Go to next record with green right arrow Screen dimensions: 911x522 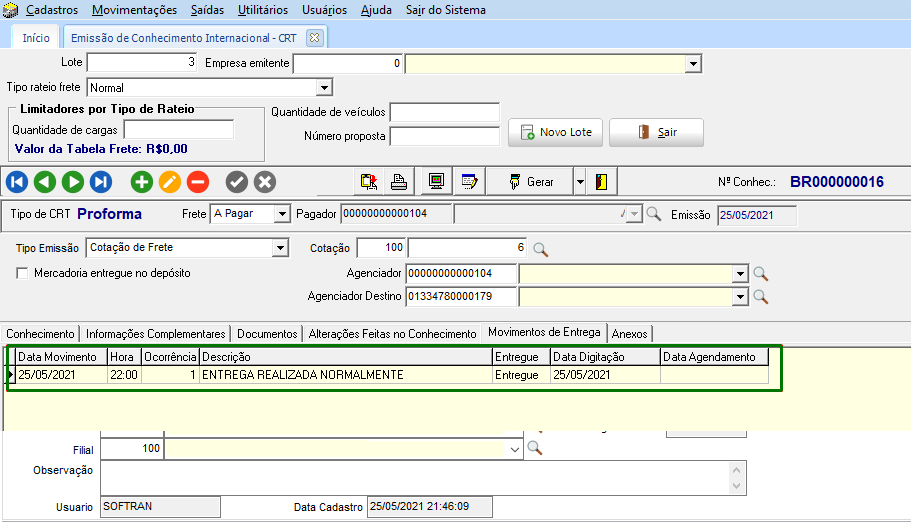pyautogui.click(x=73, y=182)
